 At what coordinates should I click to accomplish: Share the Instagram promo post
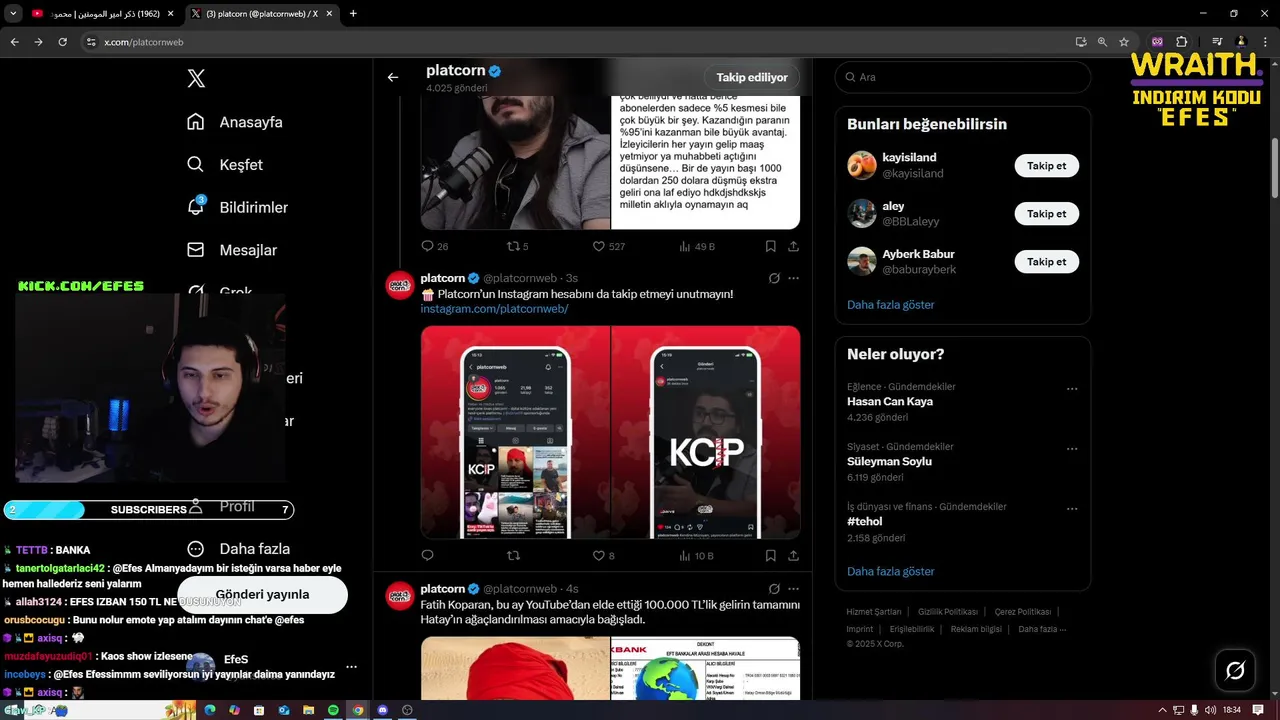tap(793, 555)
